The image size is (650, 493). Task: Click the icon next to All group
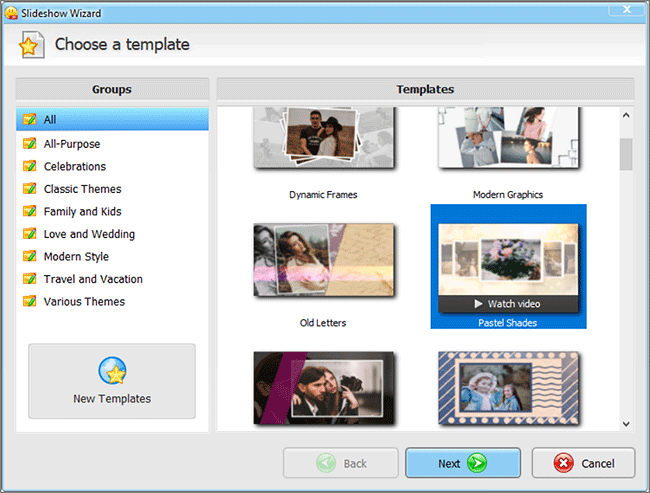coord(30,119)
